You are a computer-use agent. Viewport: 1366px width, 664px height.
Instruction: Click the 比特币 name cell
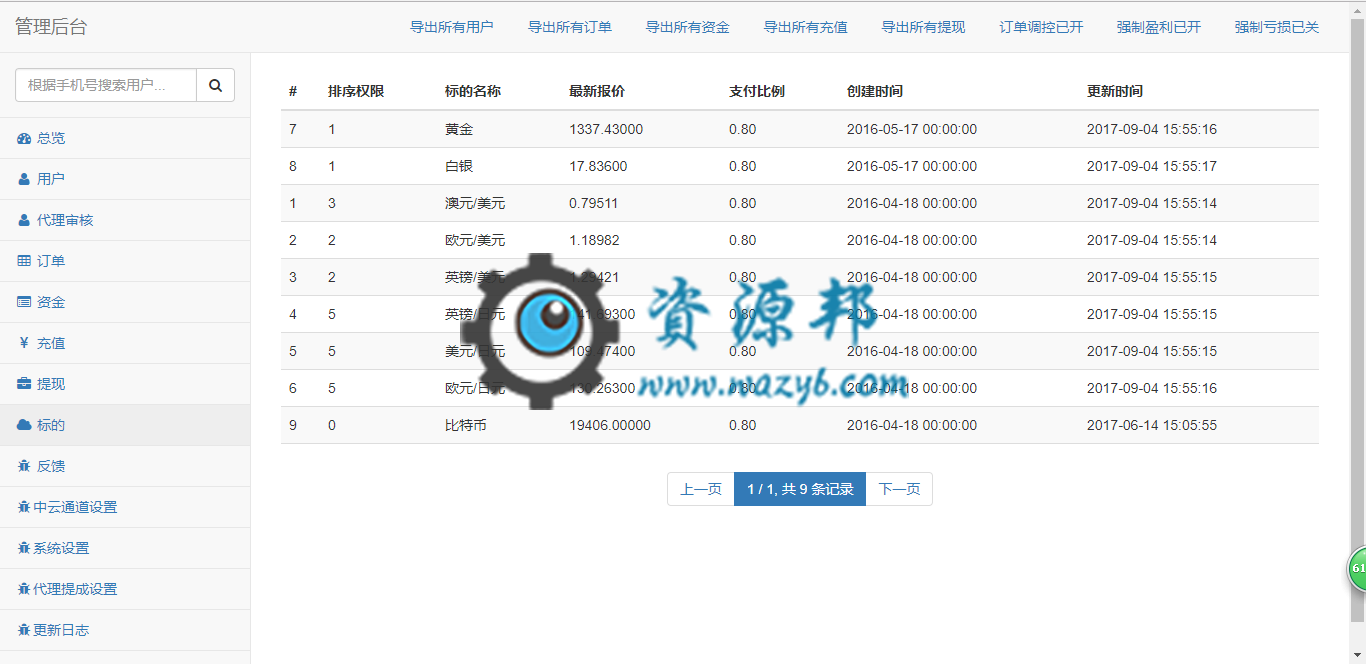(466, 425)
